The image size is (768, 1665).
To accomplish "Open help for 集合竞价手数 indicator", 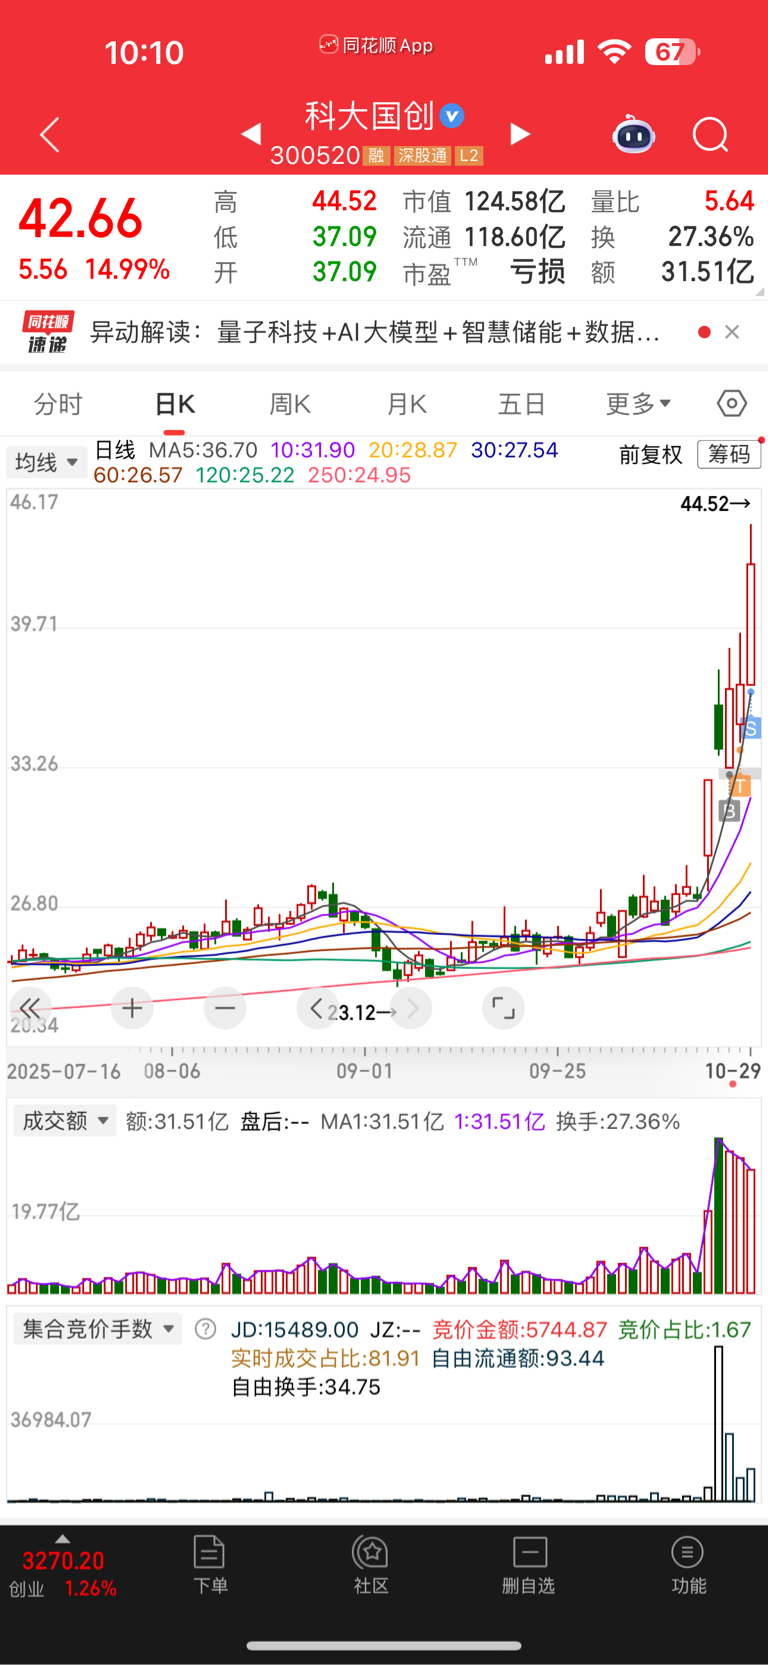I will click(x=205, y=1329).
